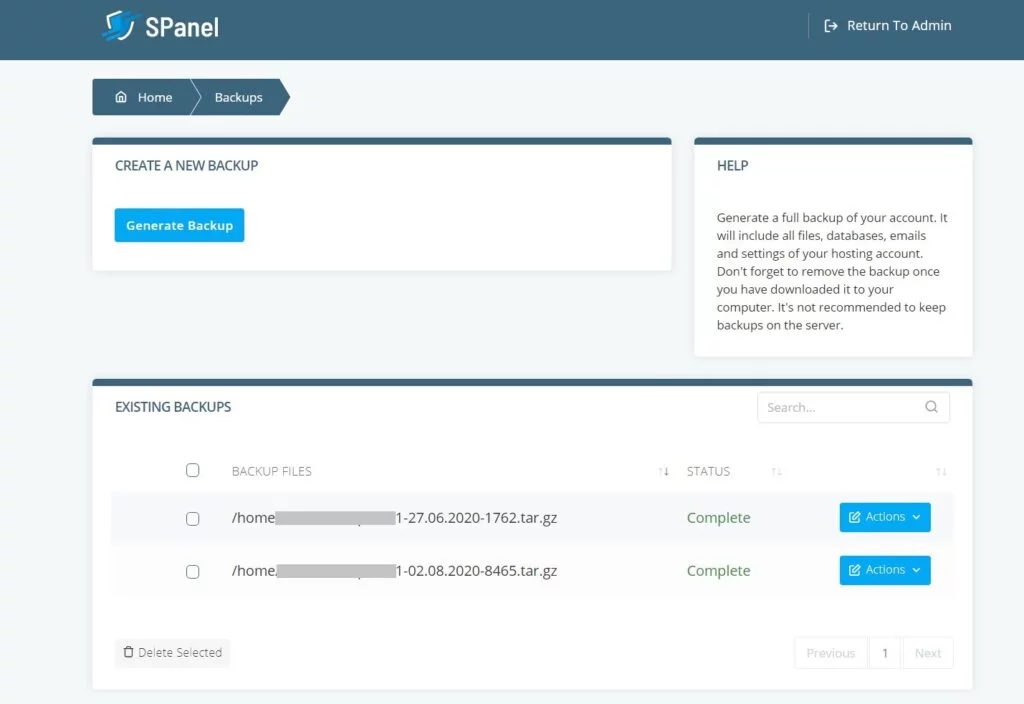
Task: Go to pagination page 1
Action: [x=885, y=653]
